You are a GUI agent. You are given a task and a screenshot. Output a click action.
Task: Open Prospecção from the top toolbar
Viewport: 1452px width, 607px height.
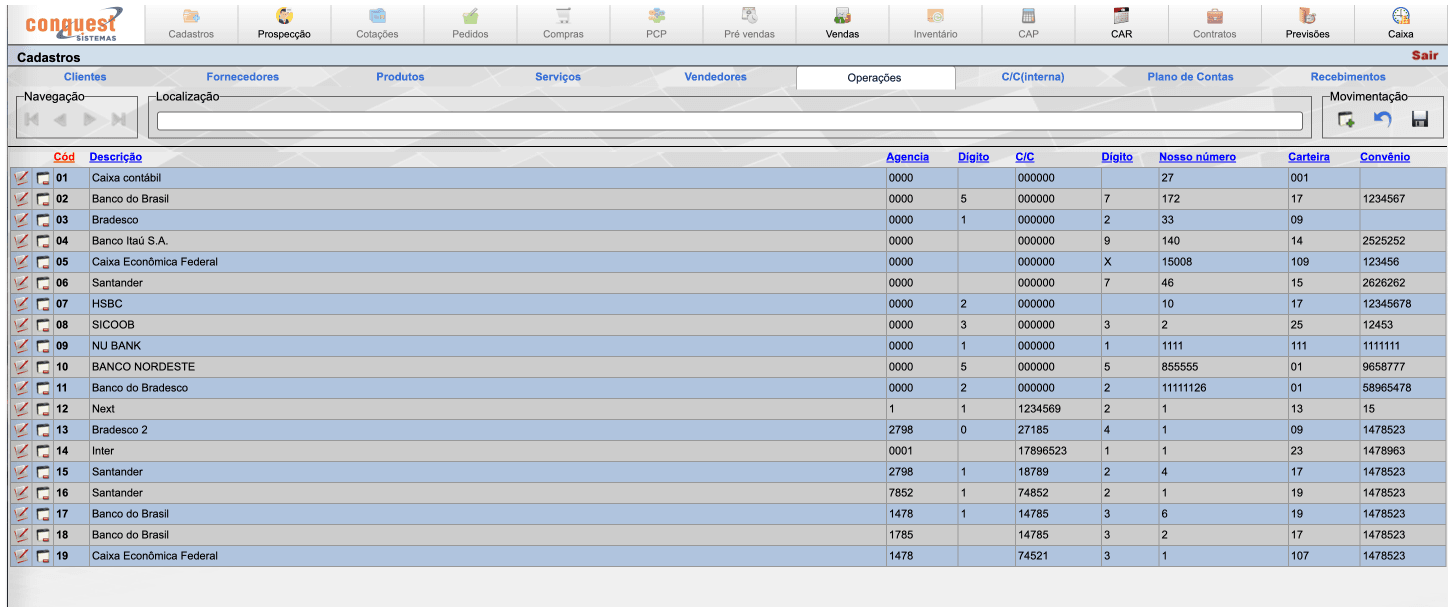click(284, 23)
